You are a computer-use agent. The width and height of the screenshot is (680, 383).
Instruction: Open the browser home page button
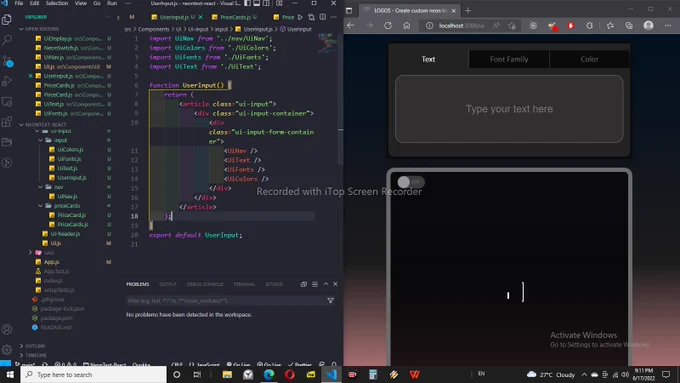coord(406,26)
